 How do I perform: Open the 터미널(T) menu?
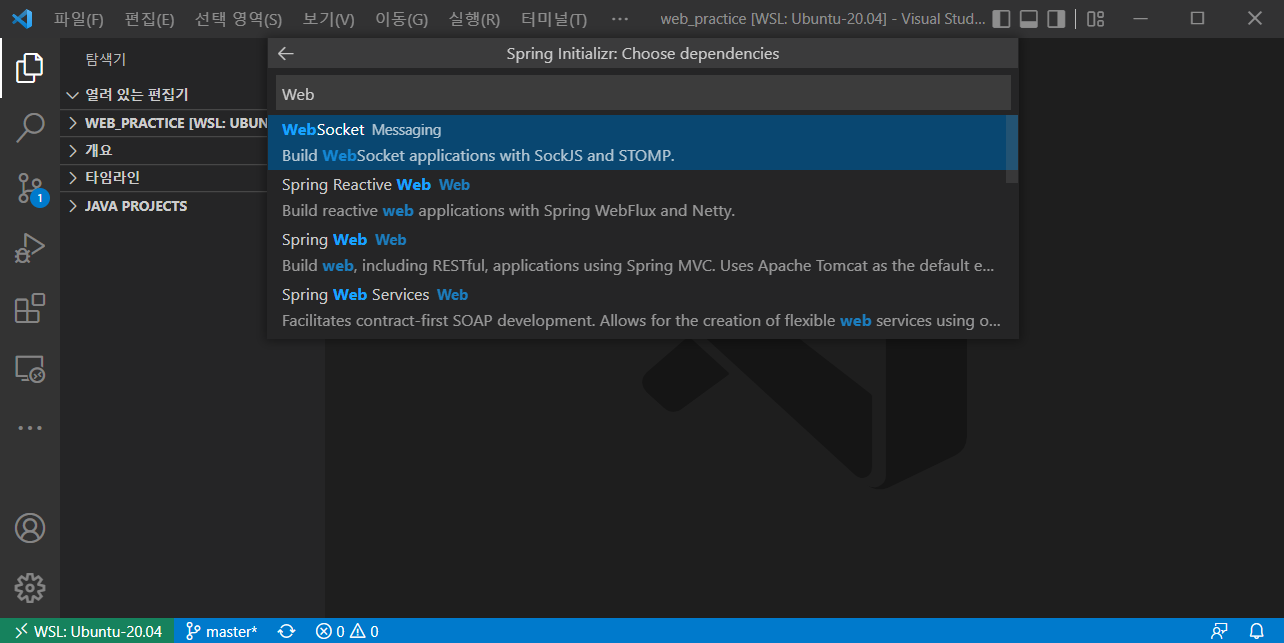(554, 19)
